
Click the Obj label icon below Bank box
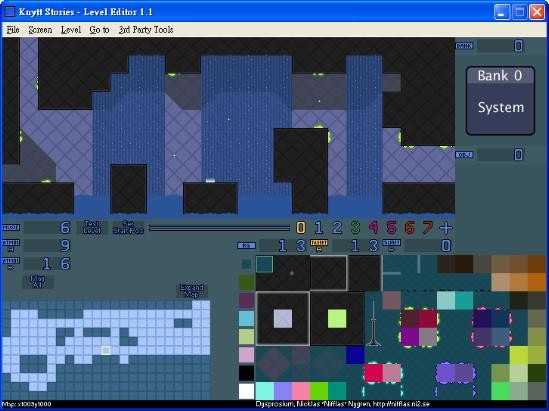[x=465, y=155]
